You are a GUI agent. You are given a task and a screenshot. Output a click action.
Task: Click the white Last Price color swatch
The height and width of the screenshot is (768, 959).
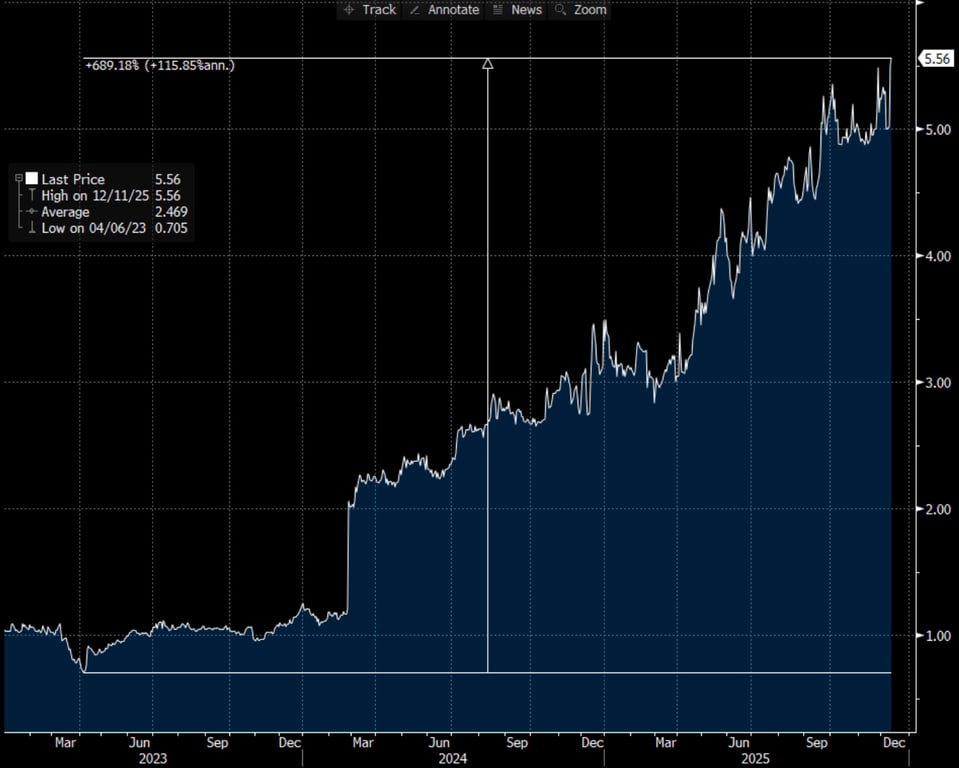point(32,179)
